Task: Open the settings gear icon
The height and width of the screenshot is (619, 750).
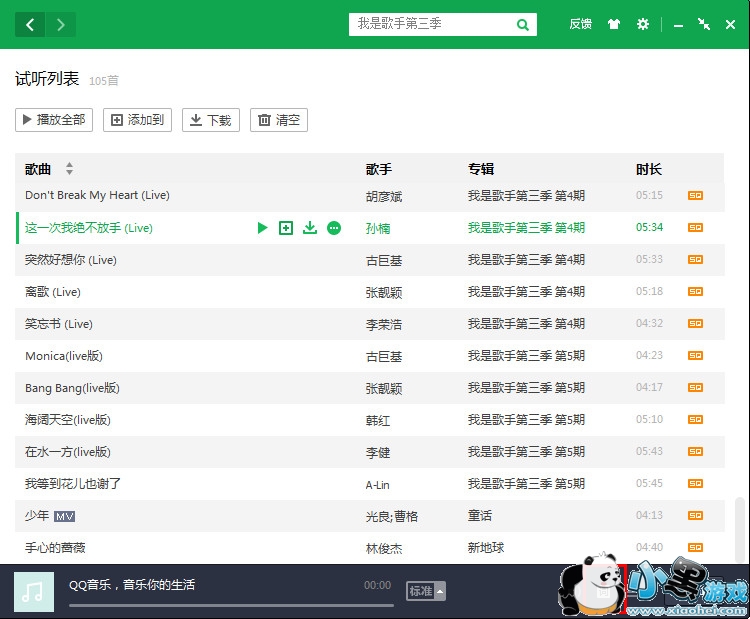Action: coord(643,25)
